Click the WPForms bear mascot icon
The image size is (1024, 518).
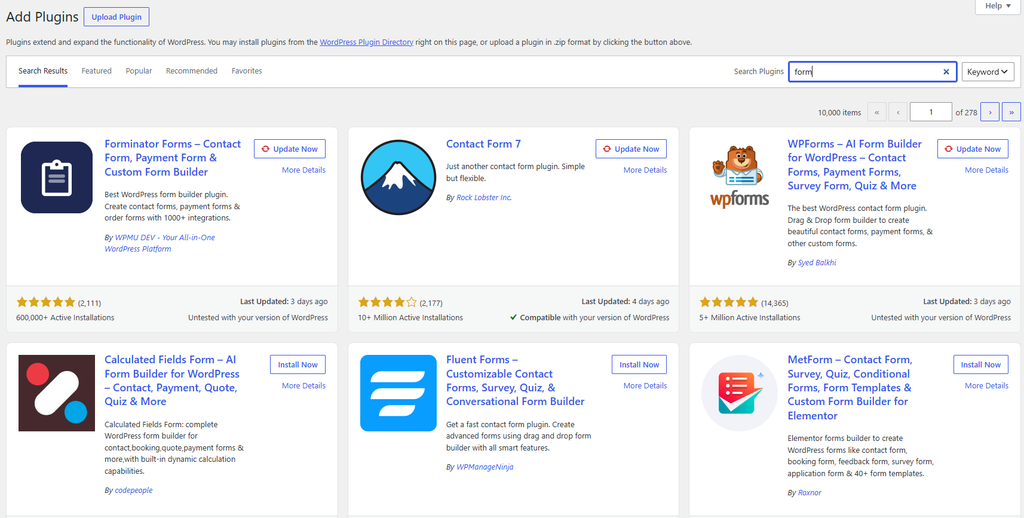tap(739, 175)
